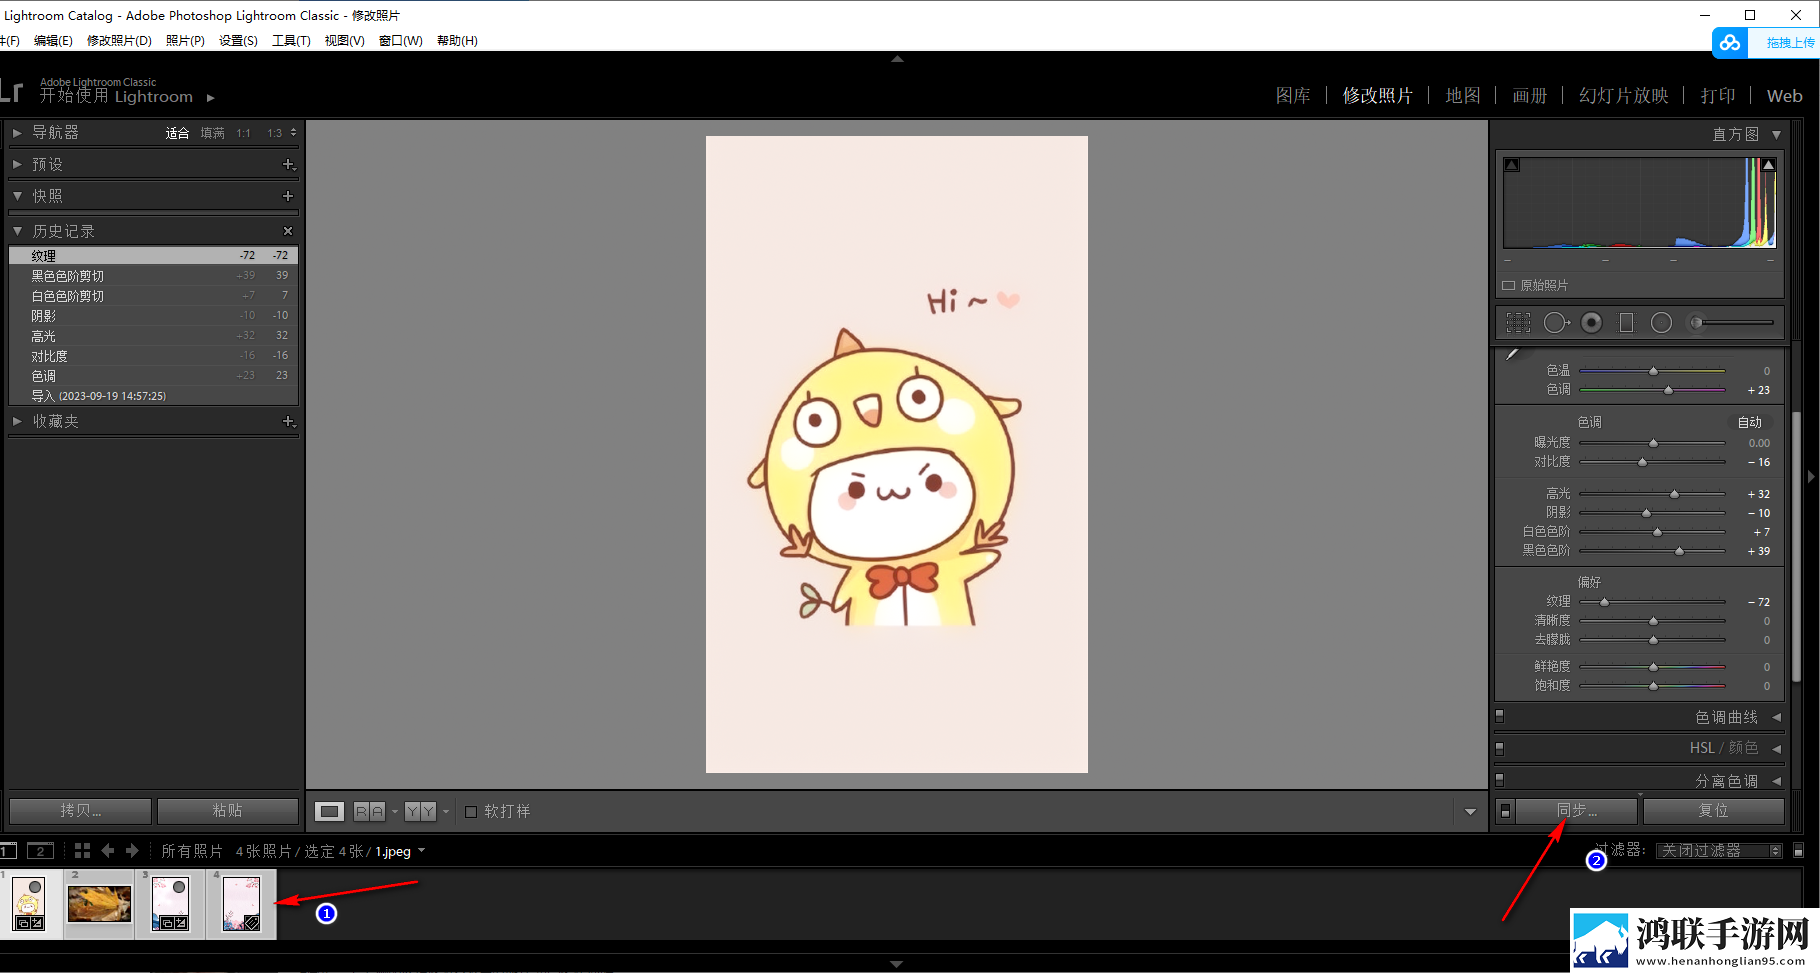
Task: Click the 粘贴 button
Action: [228, 811]
